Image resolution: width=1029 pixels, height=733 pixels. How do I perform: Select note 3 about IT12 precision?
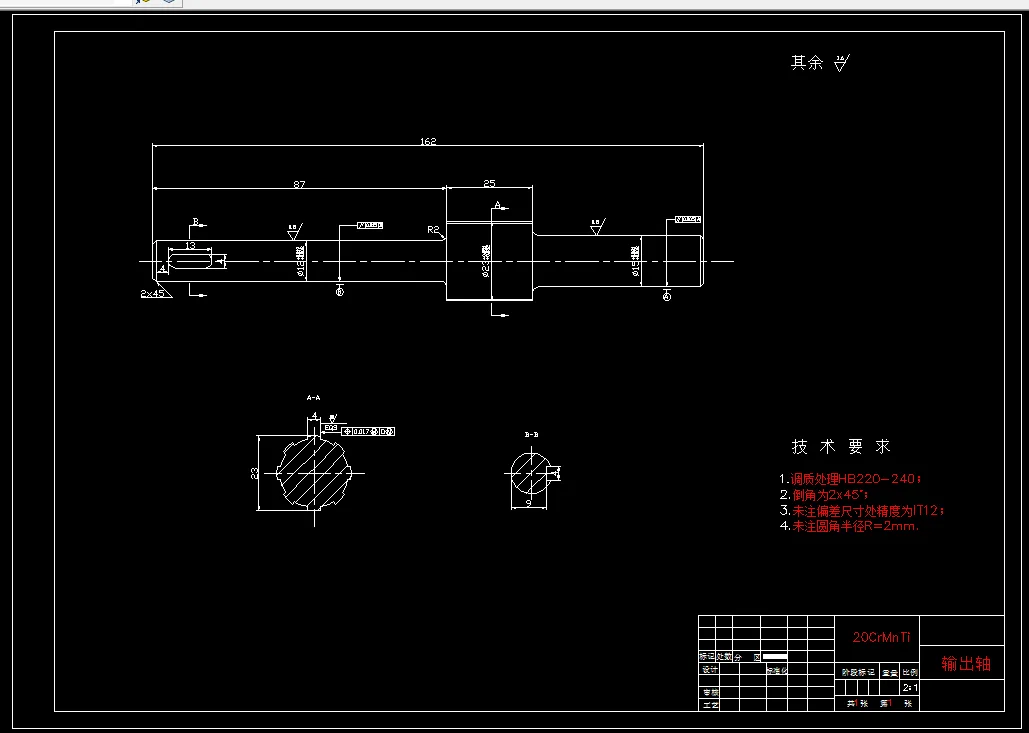[x=862, y=511]
